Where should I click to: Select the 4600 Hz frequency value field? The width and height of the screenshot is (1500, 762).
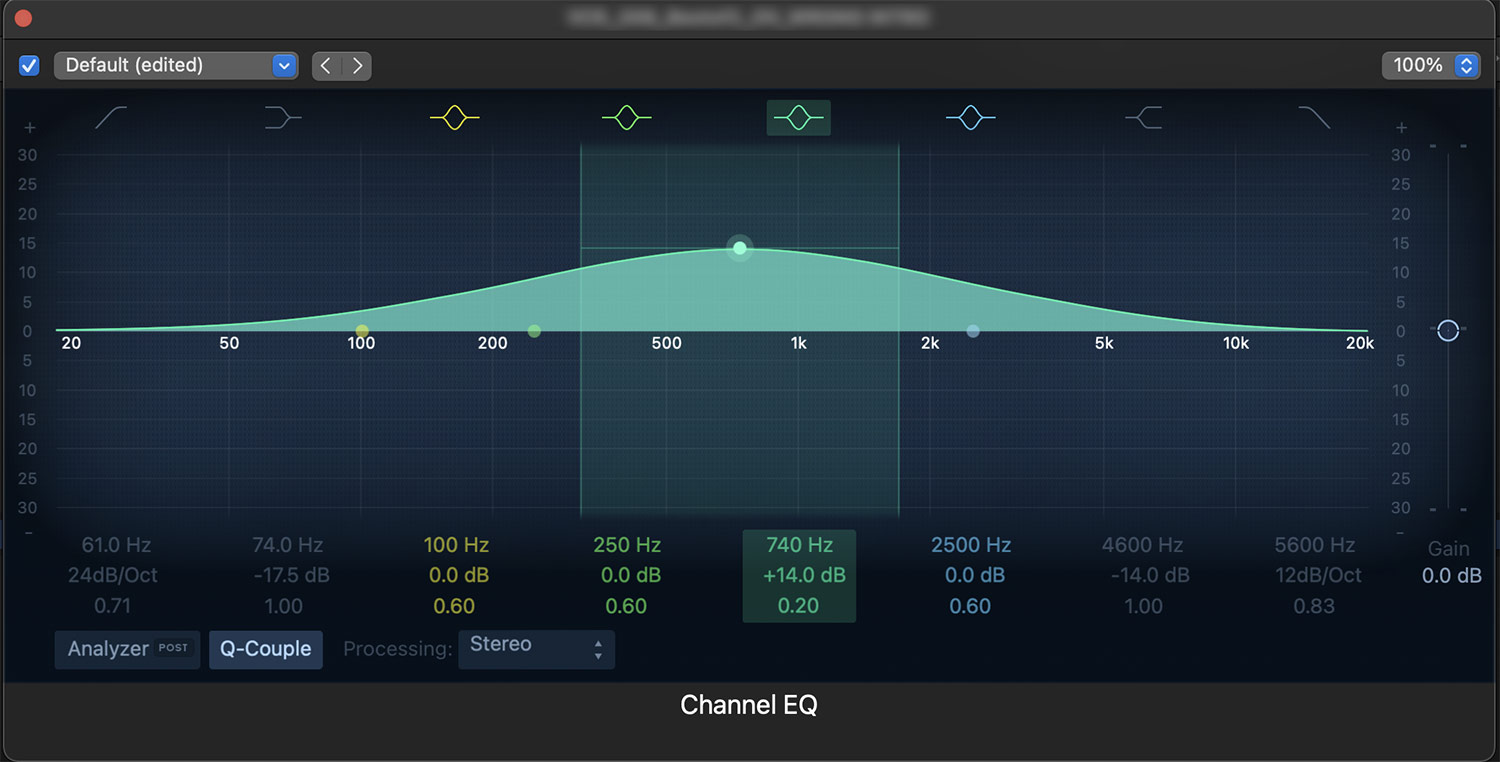[x=1142, y=545]
